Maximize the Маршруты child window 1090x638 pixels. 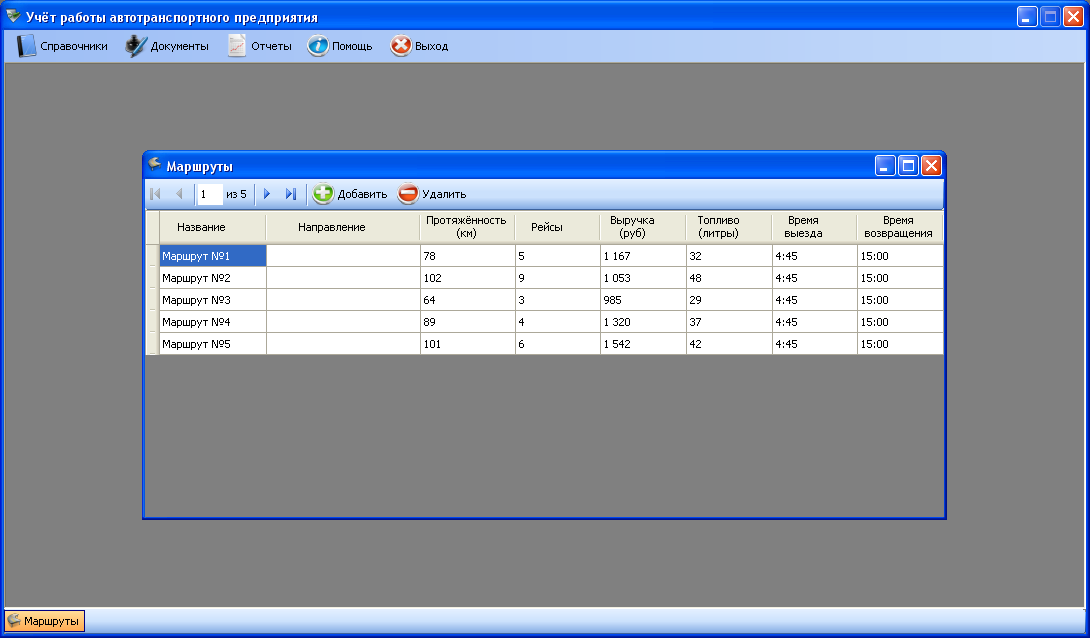pyautogui.click(x=908, y=166)
